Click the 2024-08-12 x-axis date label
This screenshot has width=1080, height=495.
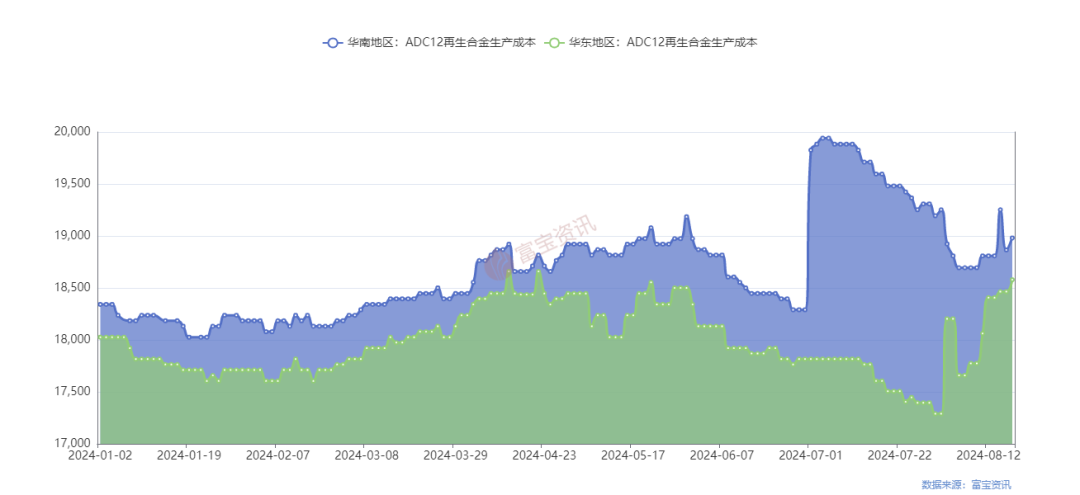[x=984, y=455]
